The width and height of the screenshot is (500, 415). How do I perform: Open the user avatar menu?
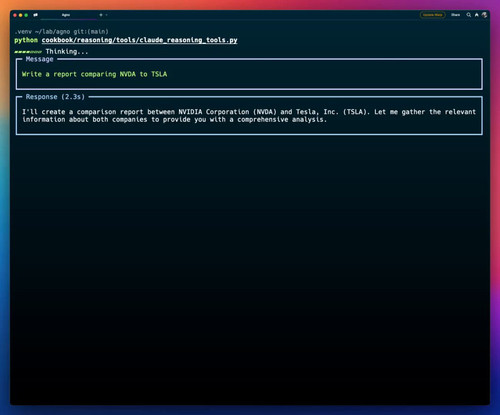pyautogui.click(x=484, y=15)
